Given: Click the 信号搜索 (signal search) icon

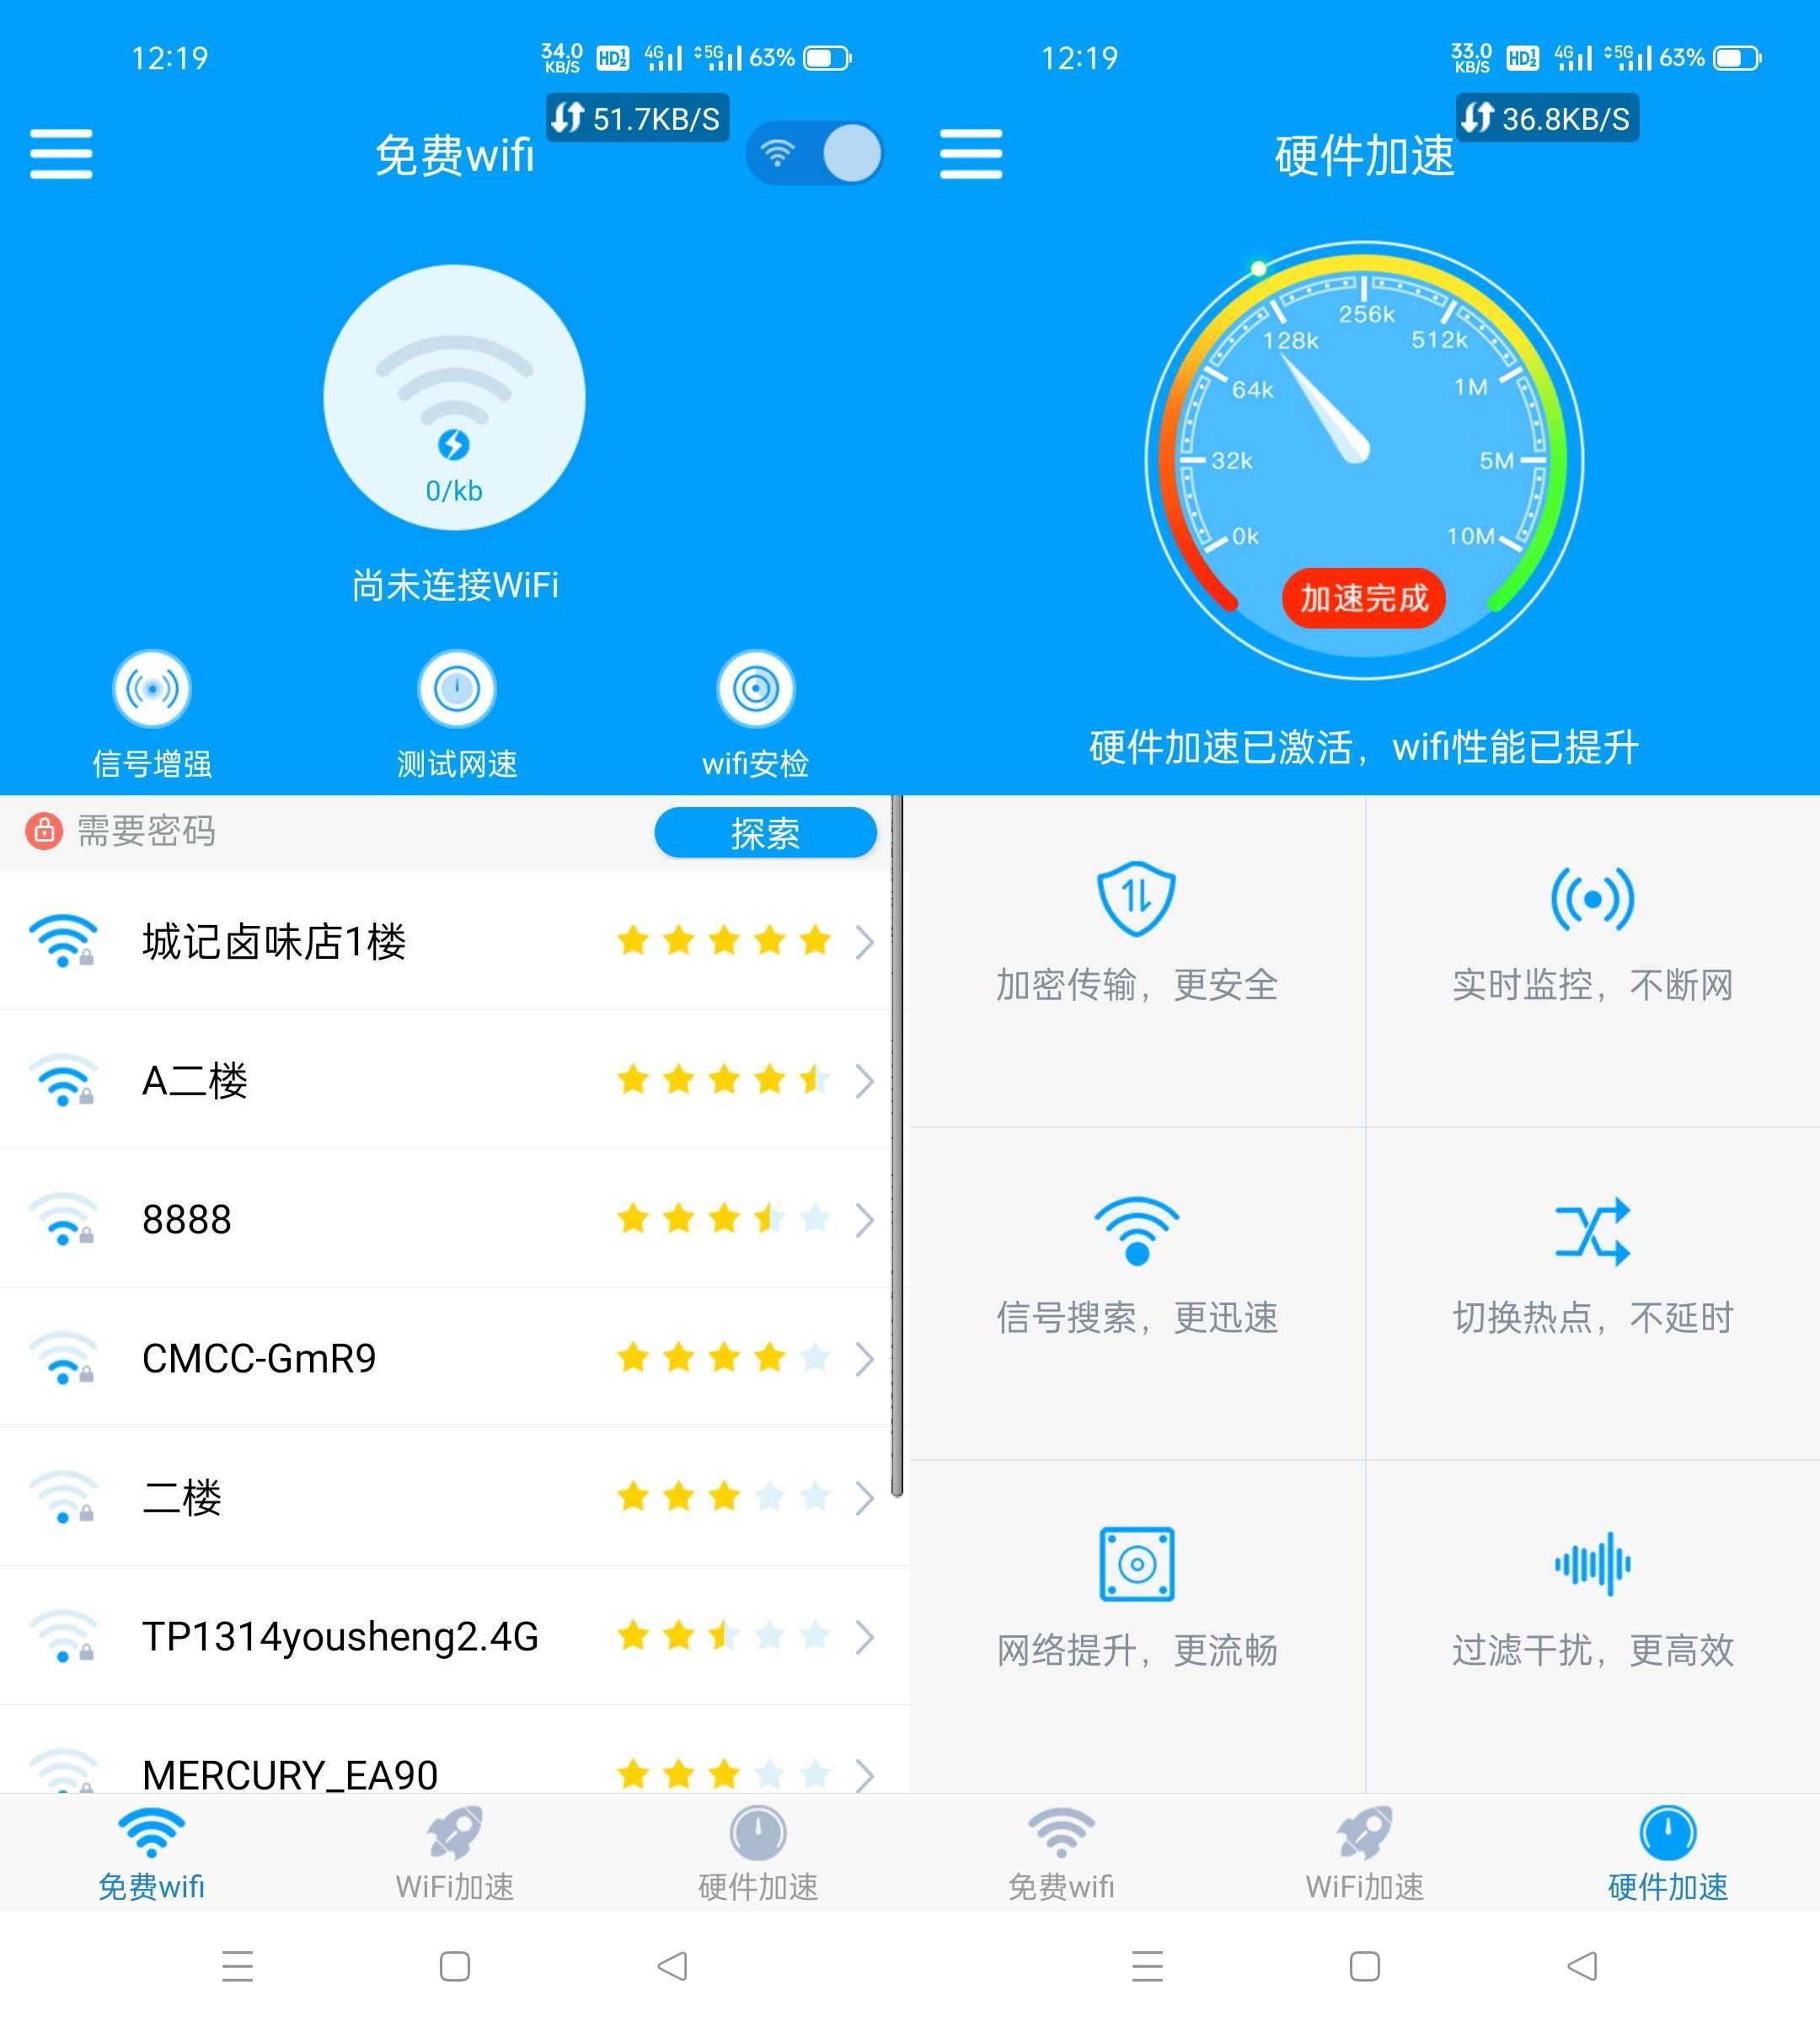Looking at the screenshot, I should (1140, 1235).
